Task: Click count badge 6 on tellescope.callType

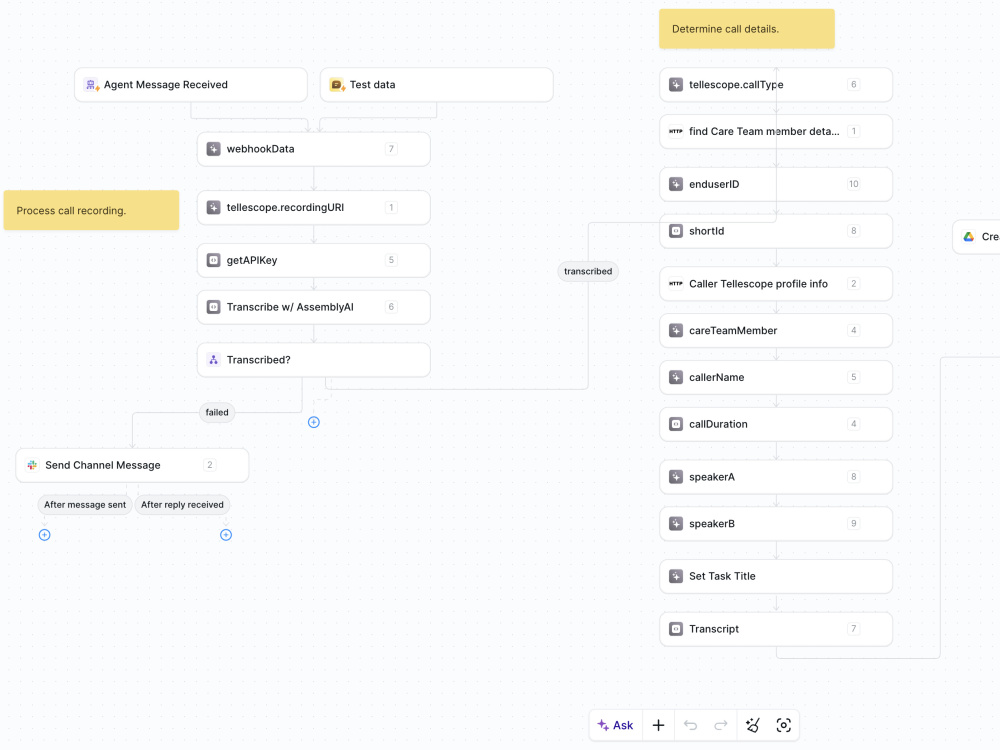Action: [x=853, y=85]
